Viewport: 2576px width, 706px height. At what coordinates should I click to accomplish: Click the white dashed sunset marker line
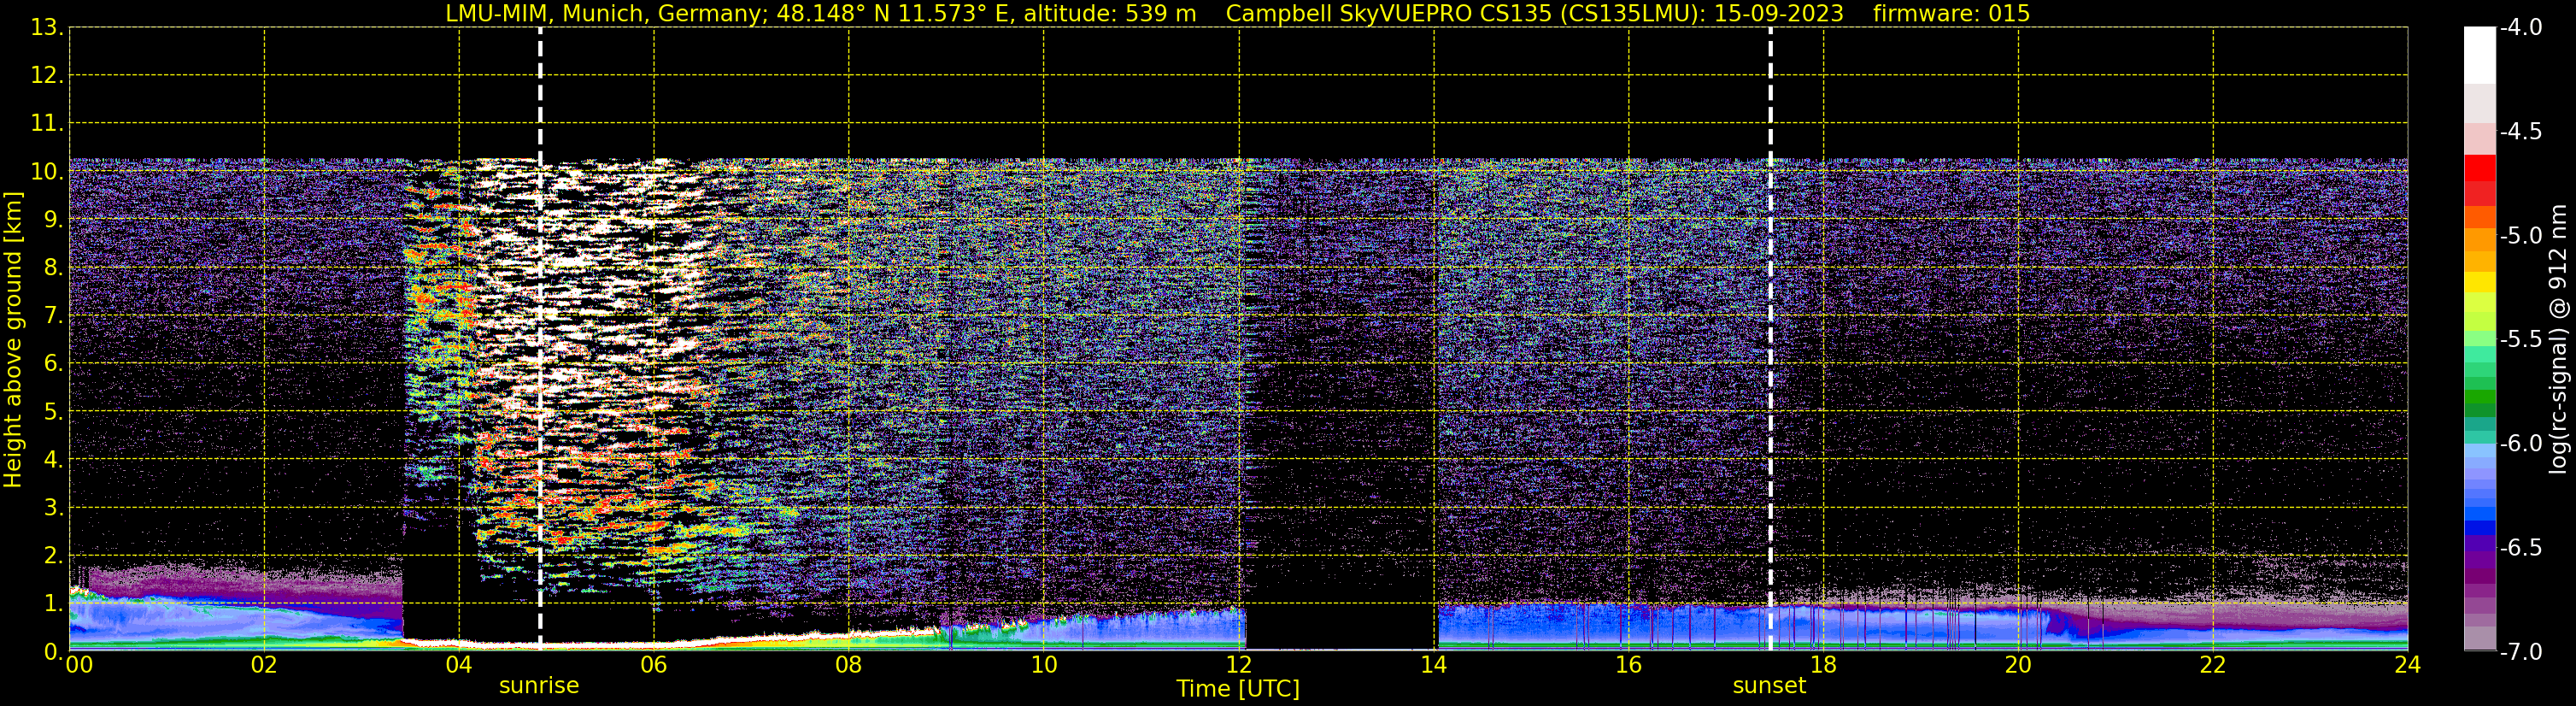point(1770,339)
